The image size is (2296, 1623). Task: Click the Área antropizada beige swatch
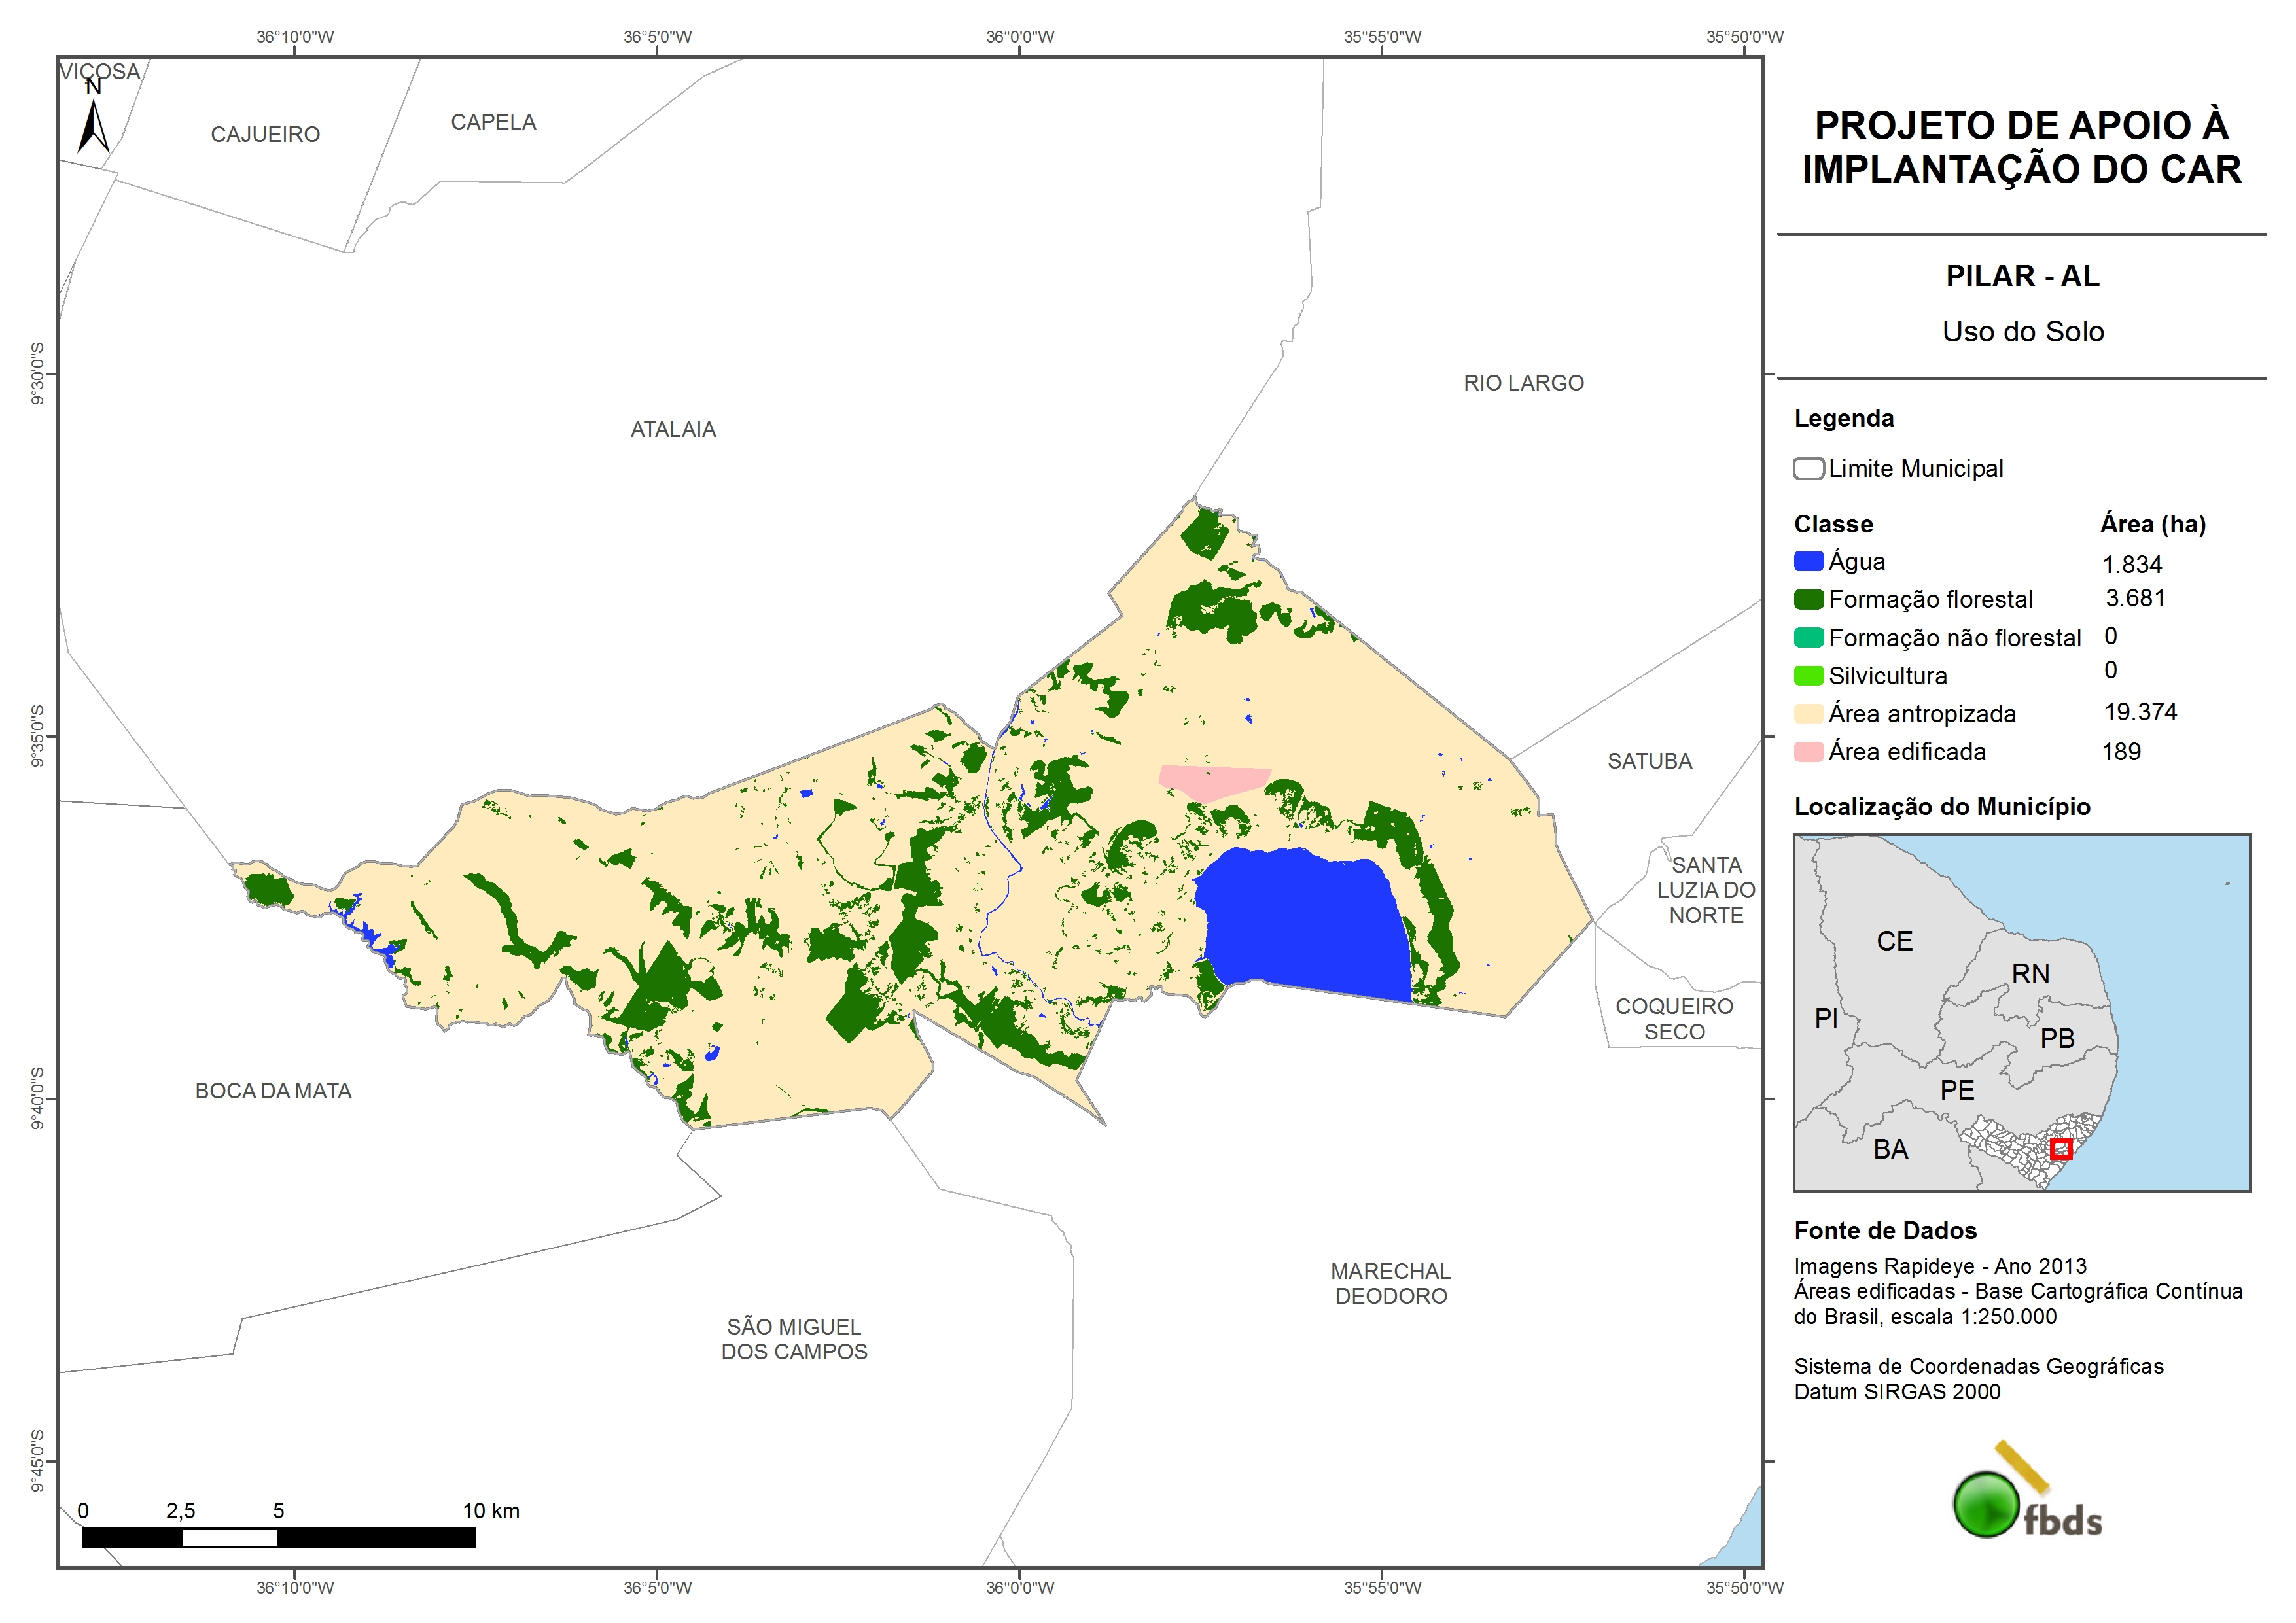click(1808, 713)
